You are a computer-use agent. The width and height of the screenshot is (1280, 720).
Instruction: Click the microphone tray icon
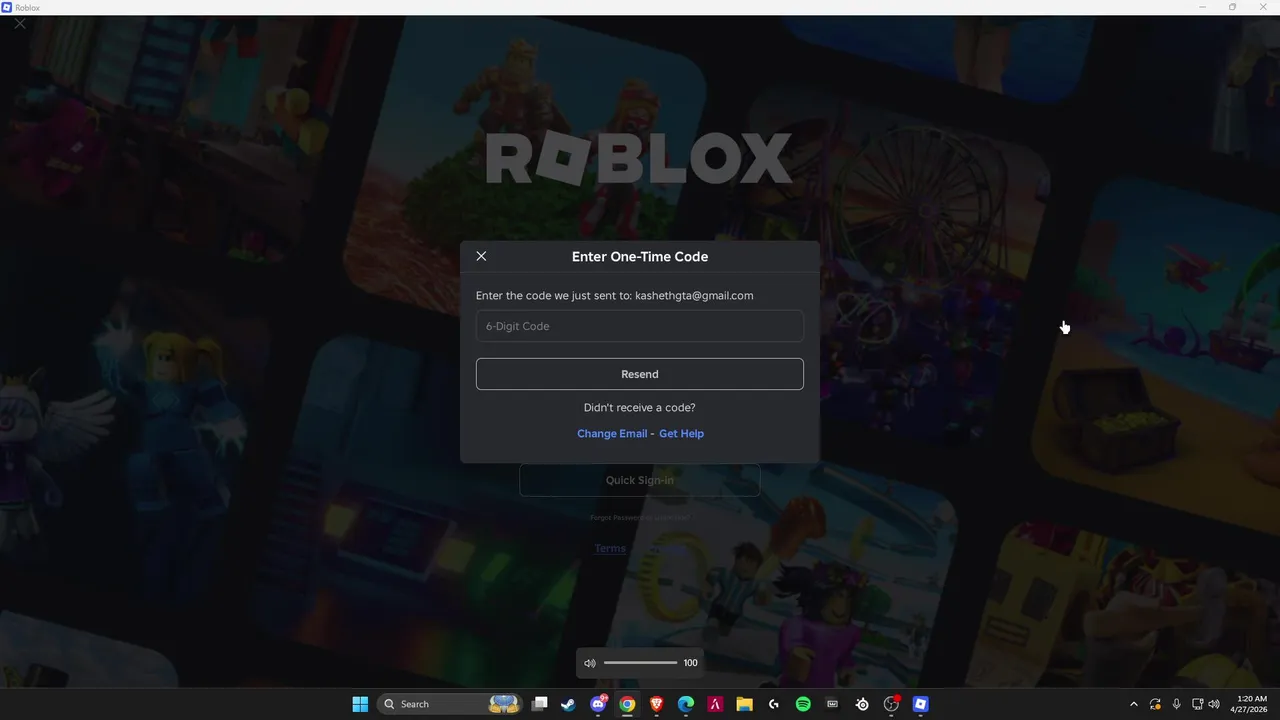pyautogui.click(x=1176, y=704)
